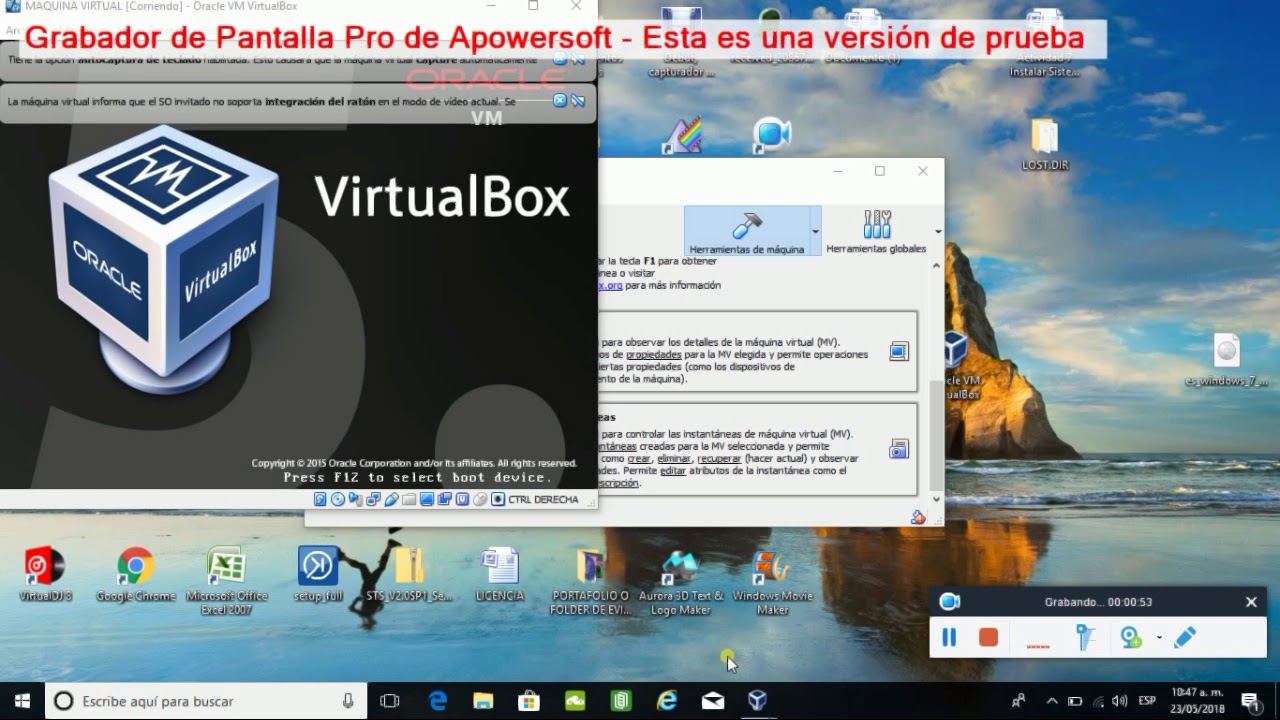Click the snapshots tool icon in Manager
The height and width of the screenshot is (720, 1280).
[898, 449]
